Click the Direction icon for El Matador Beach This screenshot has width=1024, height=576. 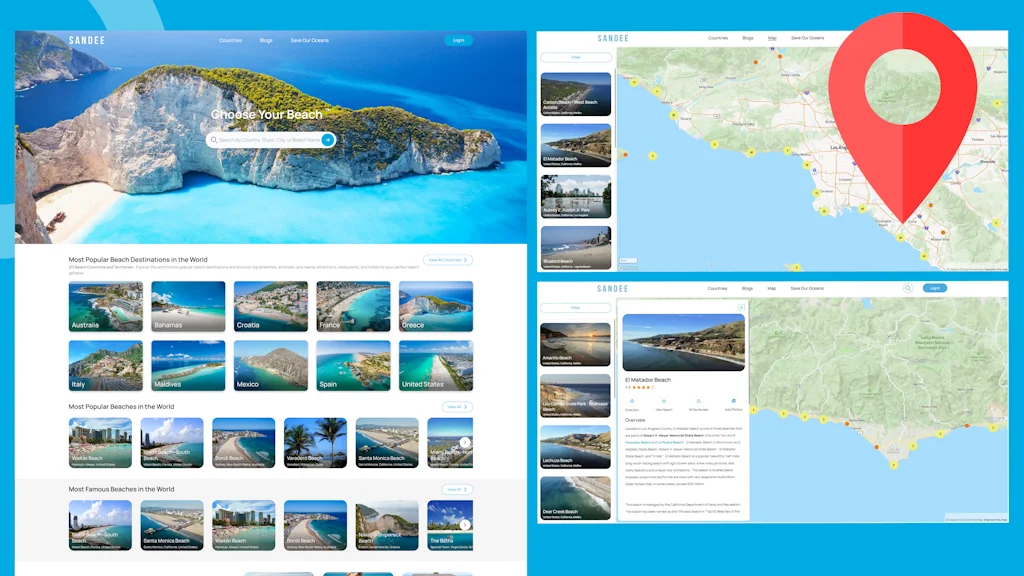pos(632,401)
